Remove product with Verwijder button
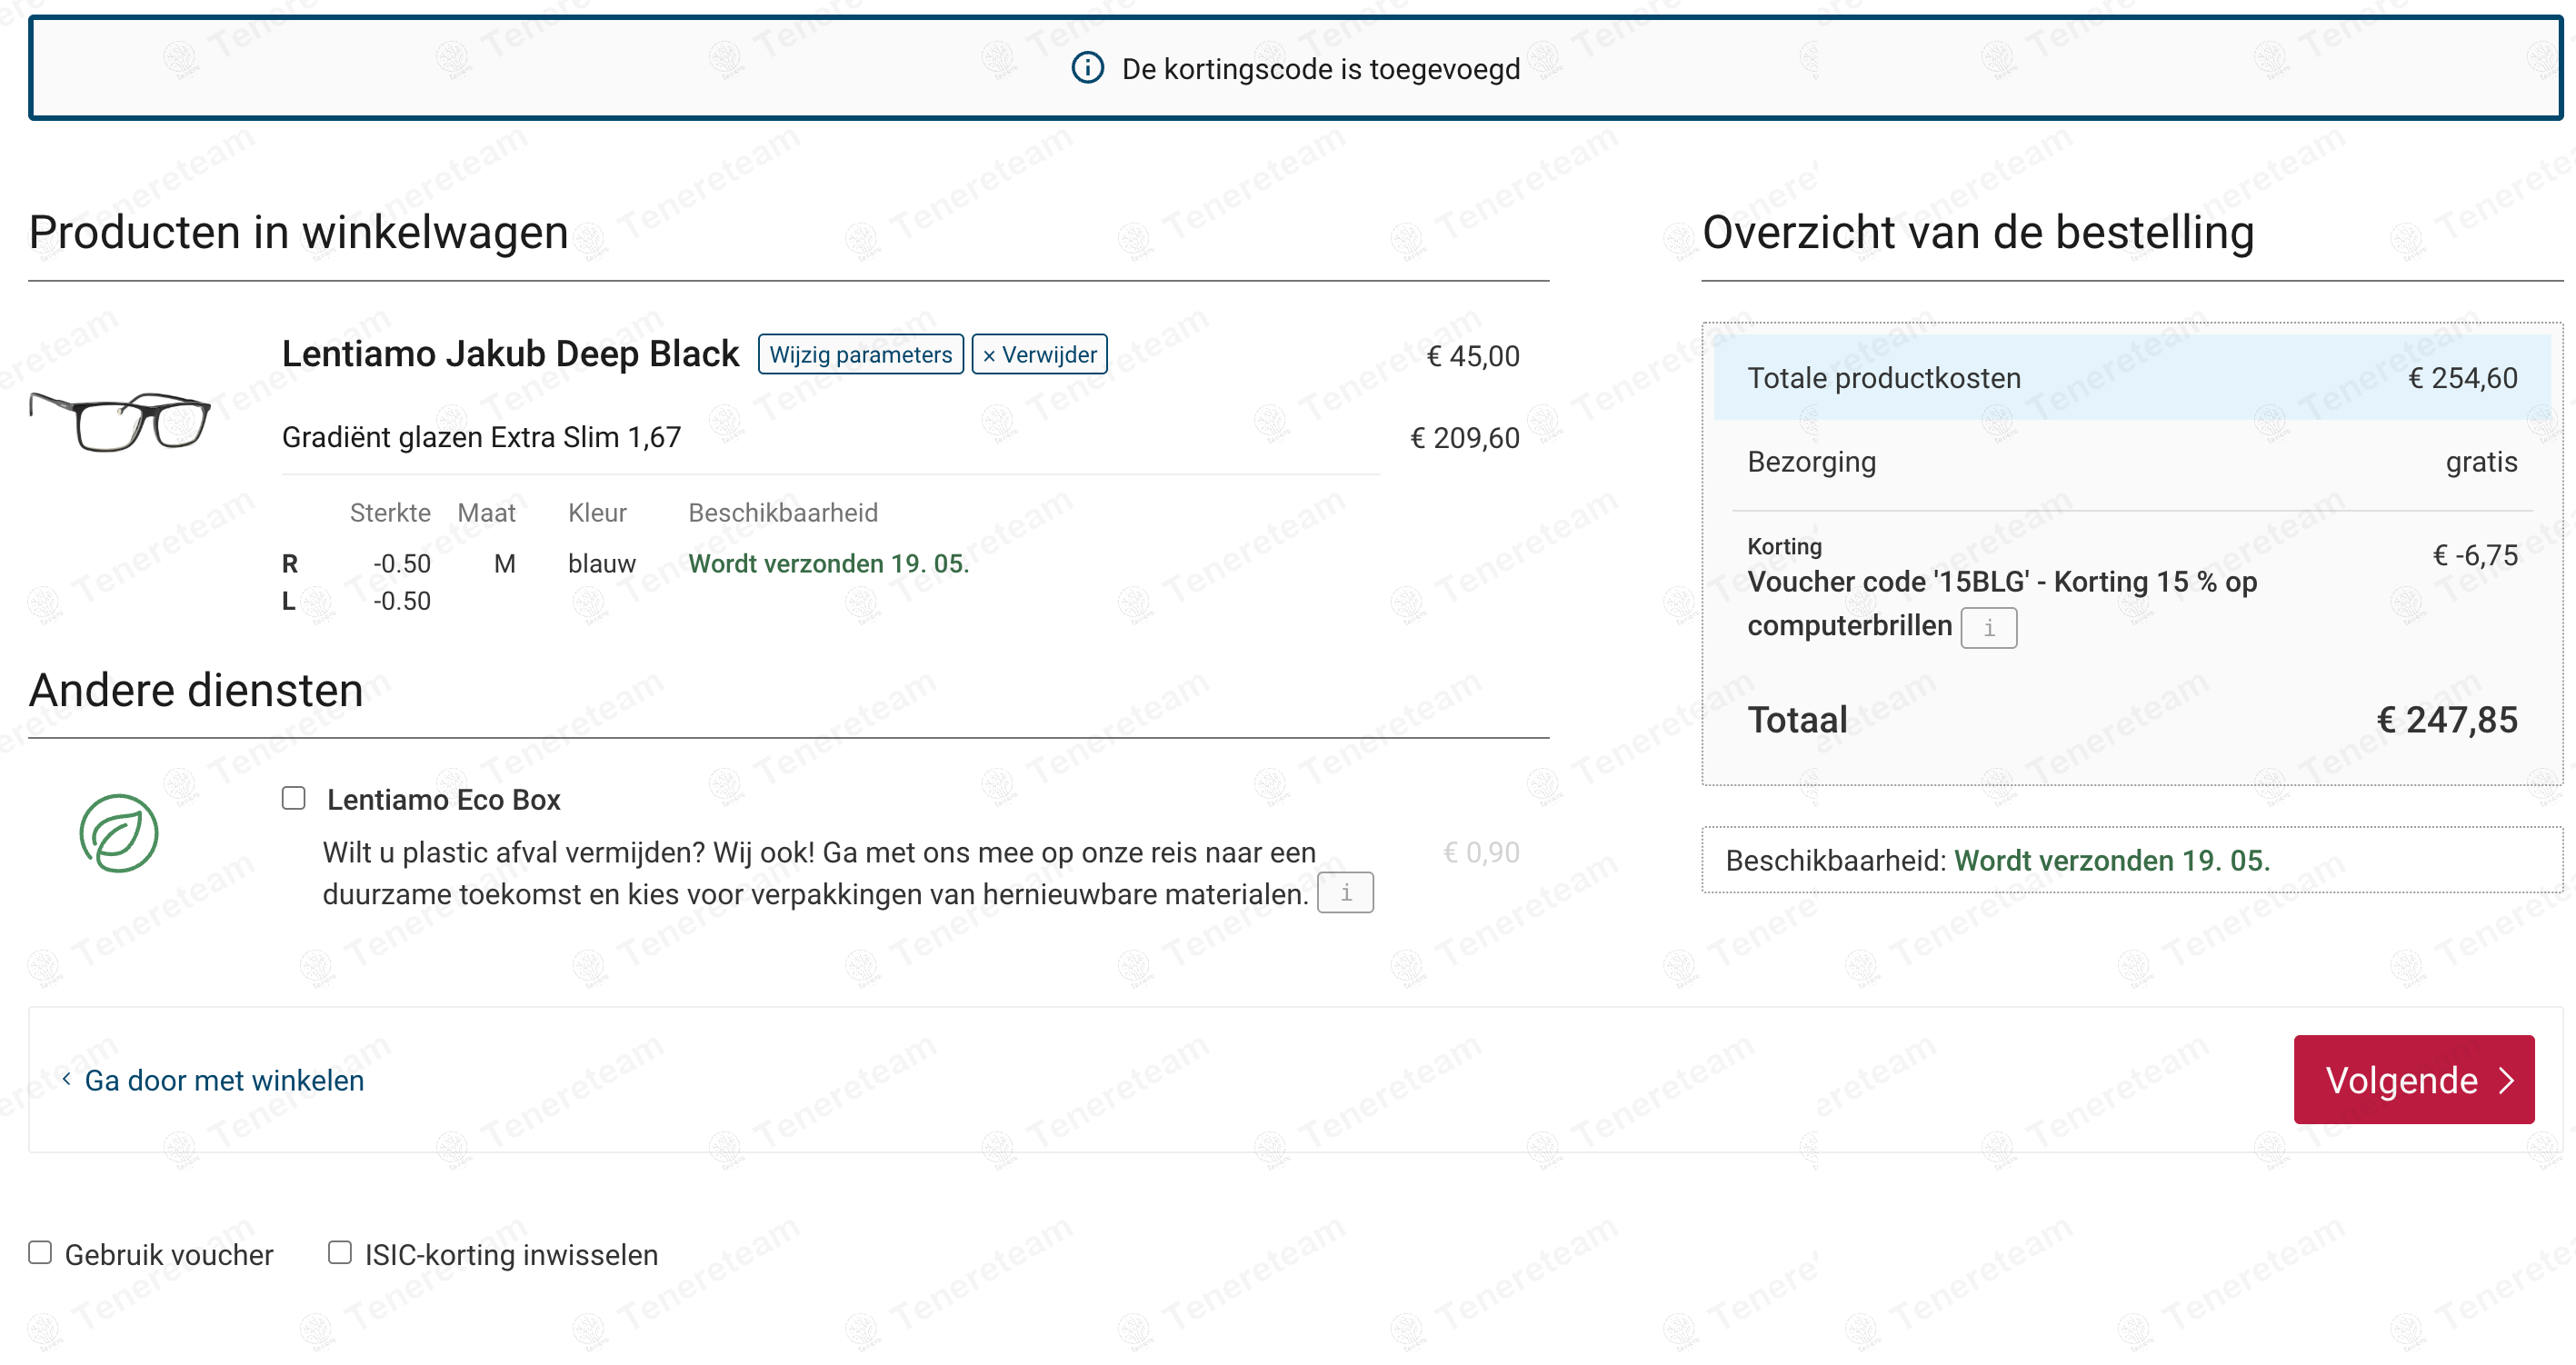 coord(1039,354)
